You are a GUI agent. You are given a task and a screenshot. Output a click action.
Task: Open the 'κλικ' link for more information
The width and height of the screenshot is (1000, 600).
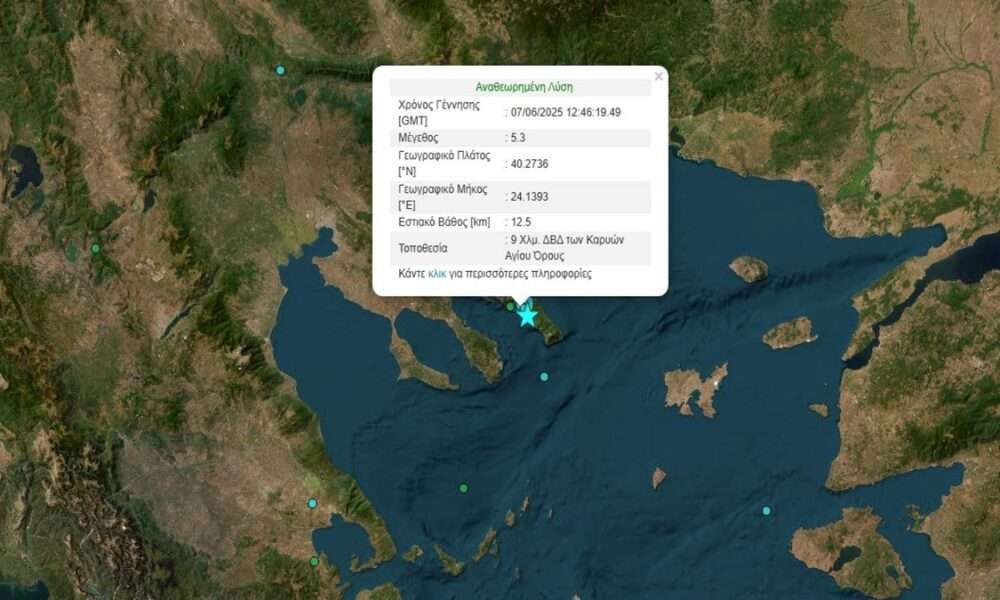coord(437,273)
